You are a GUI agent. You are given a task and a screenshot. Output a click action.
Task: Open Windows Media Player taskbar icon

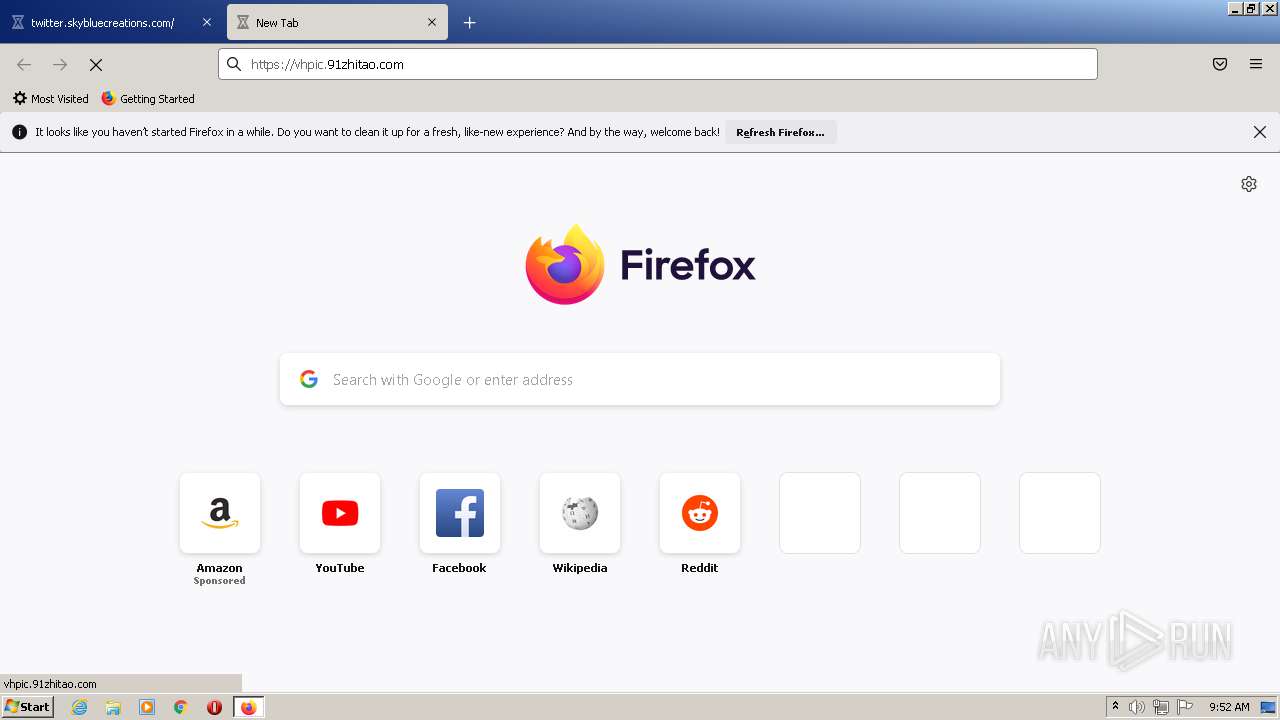147,707
